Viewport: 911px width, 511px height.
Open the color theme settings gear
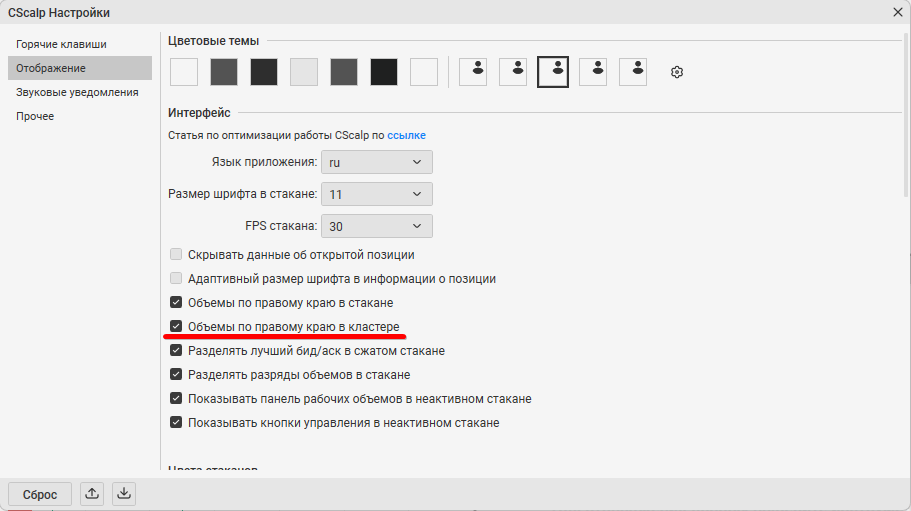[676, 72]
